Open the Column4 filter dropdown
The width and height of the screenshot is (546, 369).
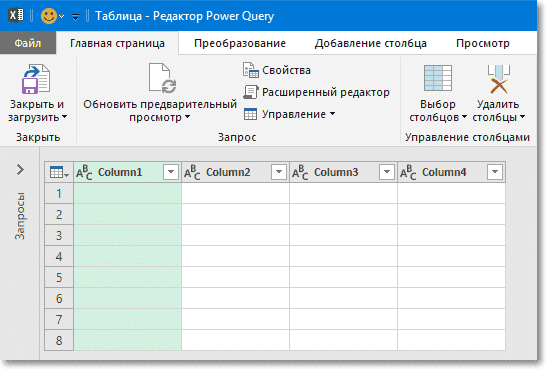click(x=495, y=172)
